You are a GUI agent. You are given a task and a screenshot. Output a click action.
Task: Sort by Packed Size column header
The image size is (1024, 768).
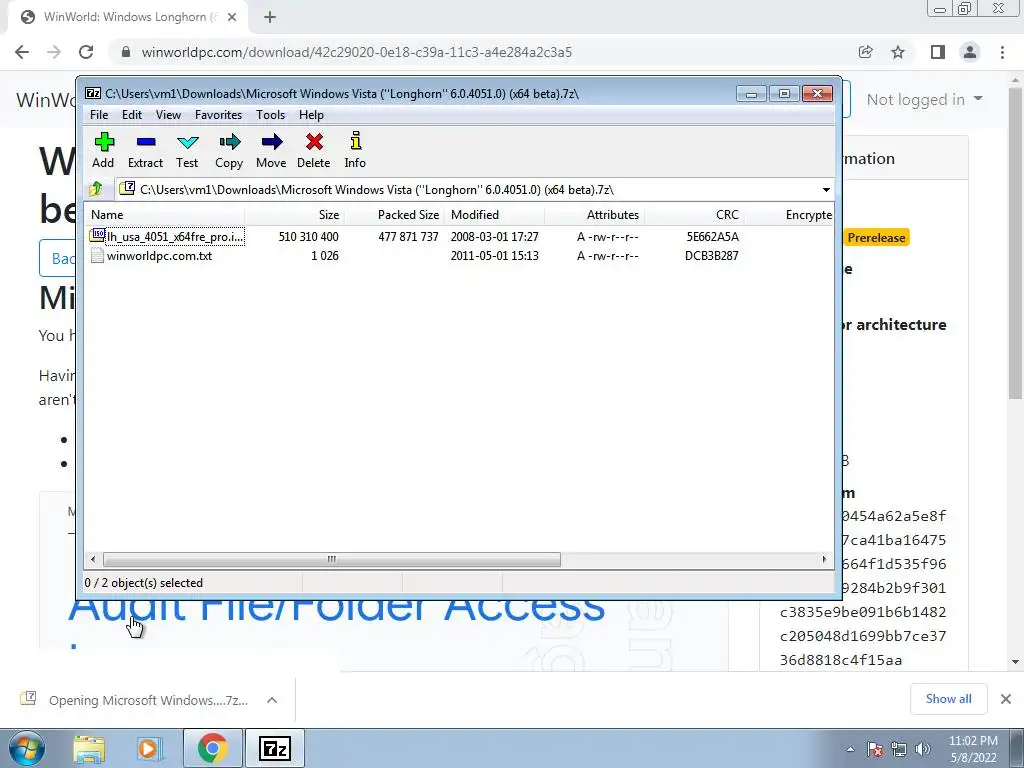[x=394, y=215]
